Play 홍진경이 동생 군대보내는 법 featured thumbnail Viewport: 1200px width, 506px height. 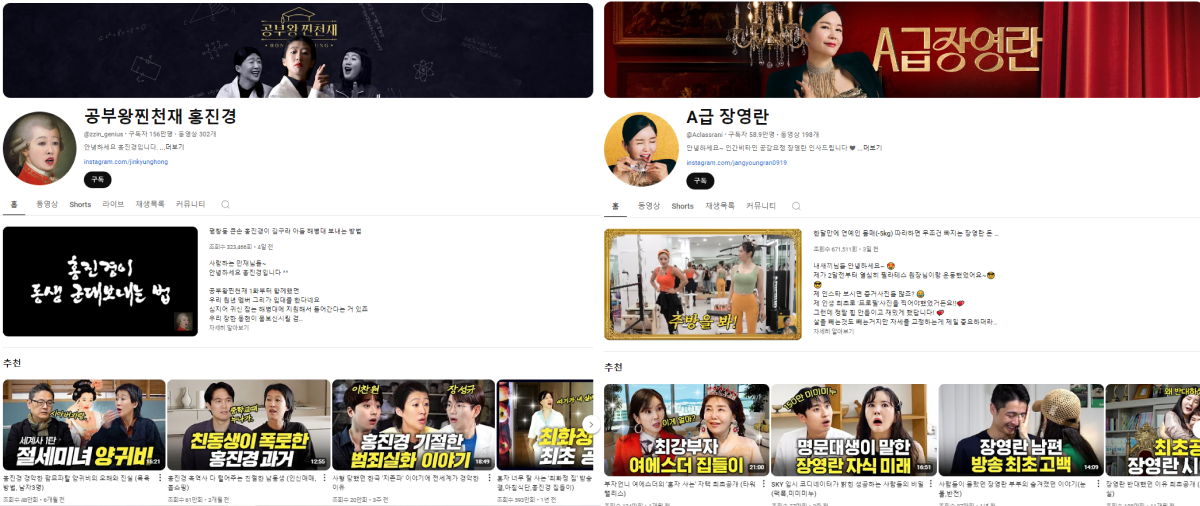point(100,281)
